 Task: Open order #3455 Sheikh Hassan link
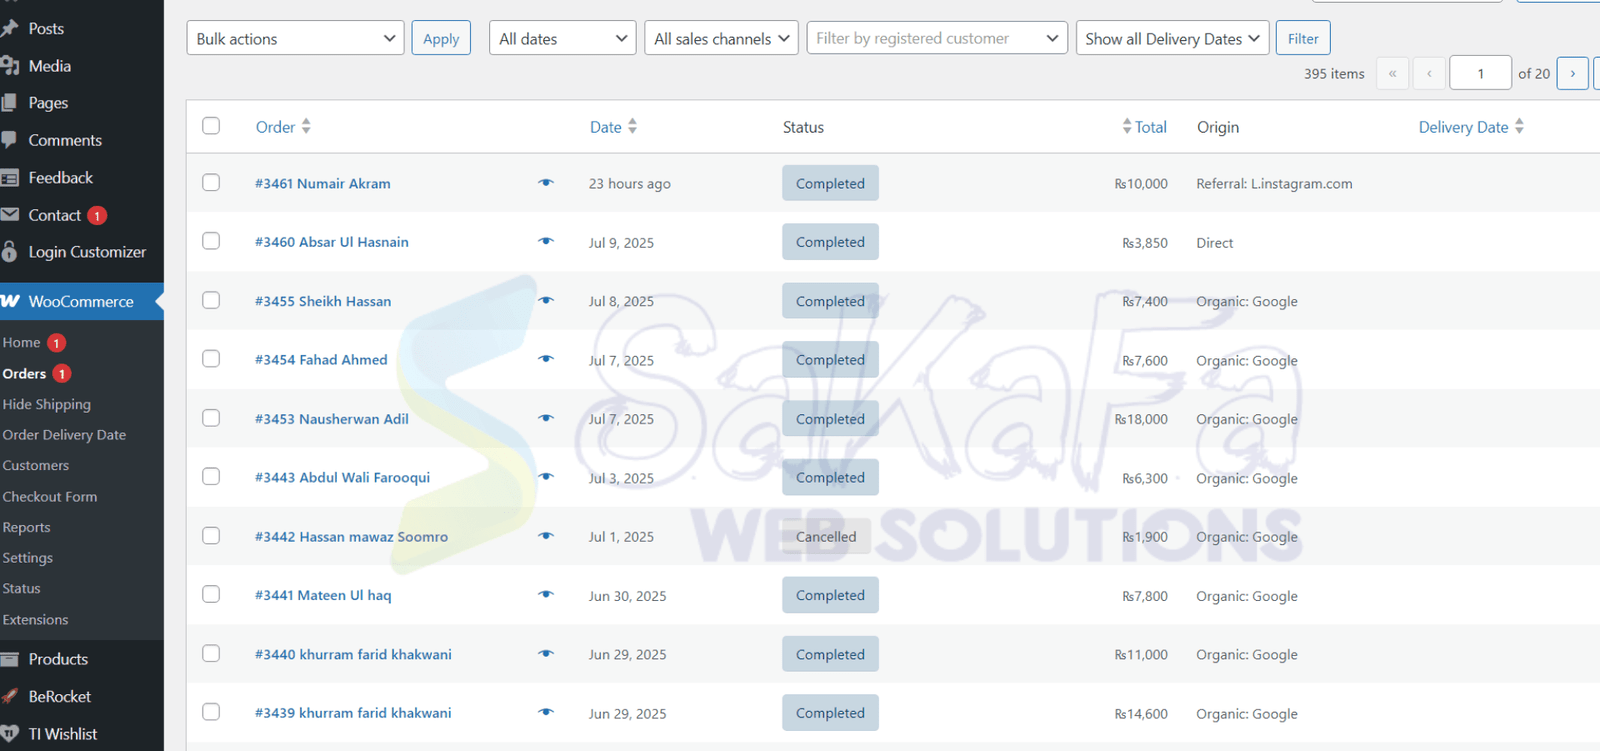pyautogui.click(x=323, y=301)
